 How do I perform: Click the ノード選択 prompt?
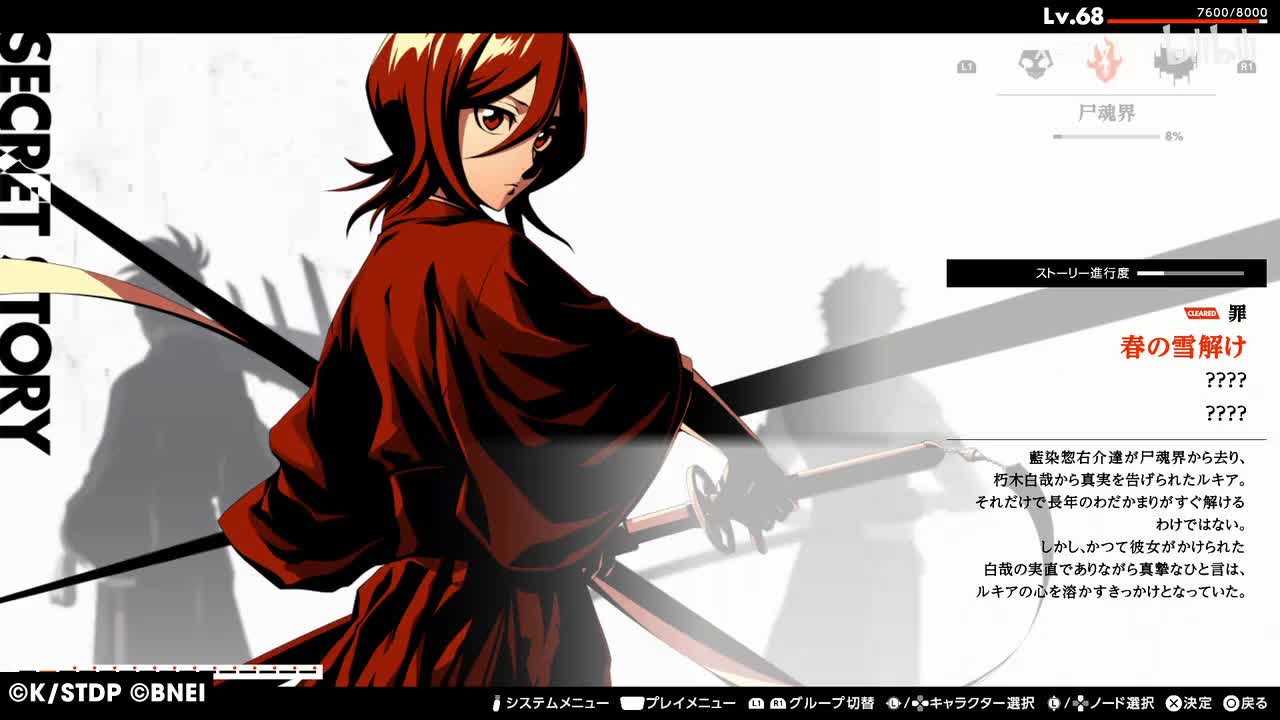click(1121, 703)
